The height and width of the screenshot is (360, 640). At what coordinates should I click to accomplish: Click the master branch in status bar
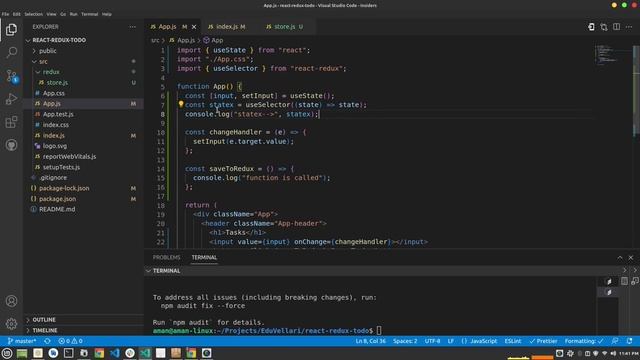pos(22,341)
